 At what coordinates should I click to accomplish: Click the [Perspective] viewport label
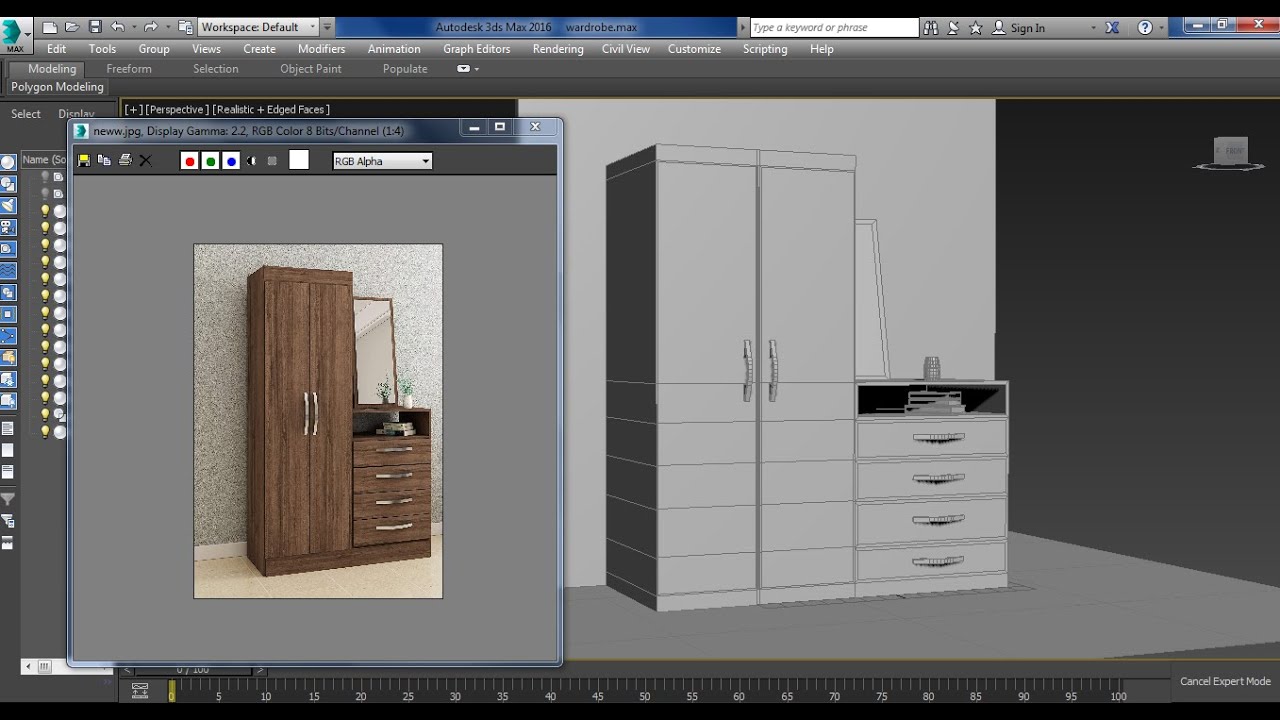[177, 109]
